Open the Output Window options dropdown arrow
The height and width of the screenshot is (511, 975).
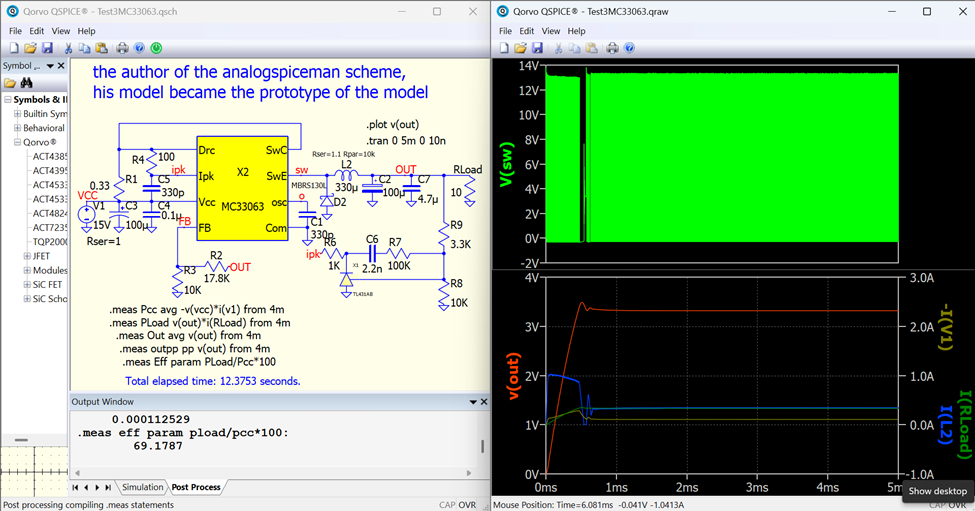pos(473,402)
